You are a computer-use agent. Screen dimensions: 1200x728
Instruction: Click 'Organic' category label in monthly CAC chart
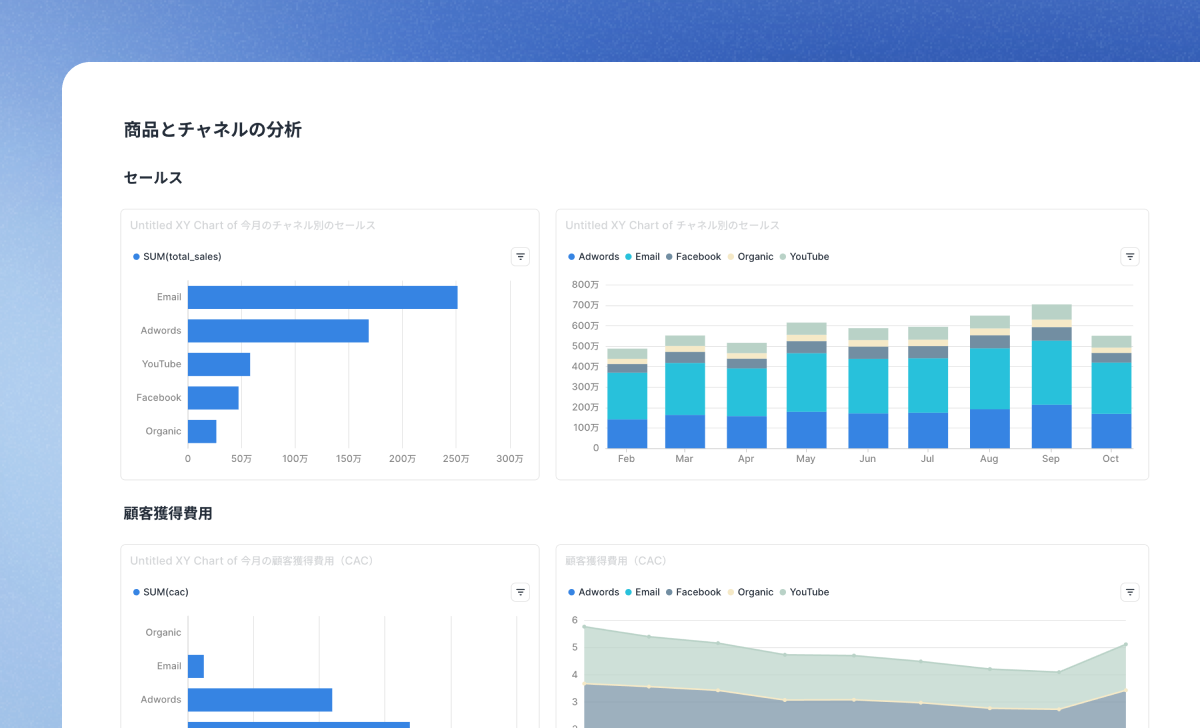pyautogui.click(x=163, y=633)
